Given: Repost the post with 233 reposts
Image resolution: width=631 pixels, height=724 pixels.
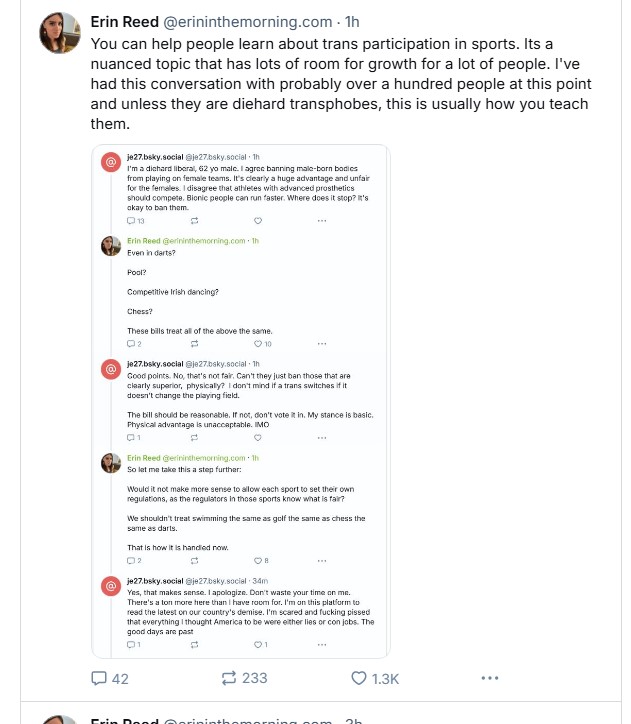Looking at the screenshot, I should (x=244, y=678).
